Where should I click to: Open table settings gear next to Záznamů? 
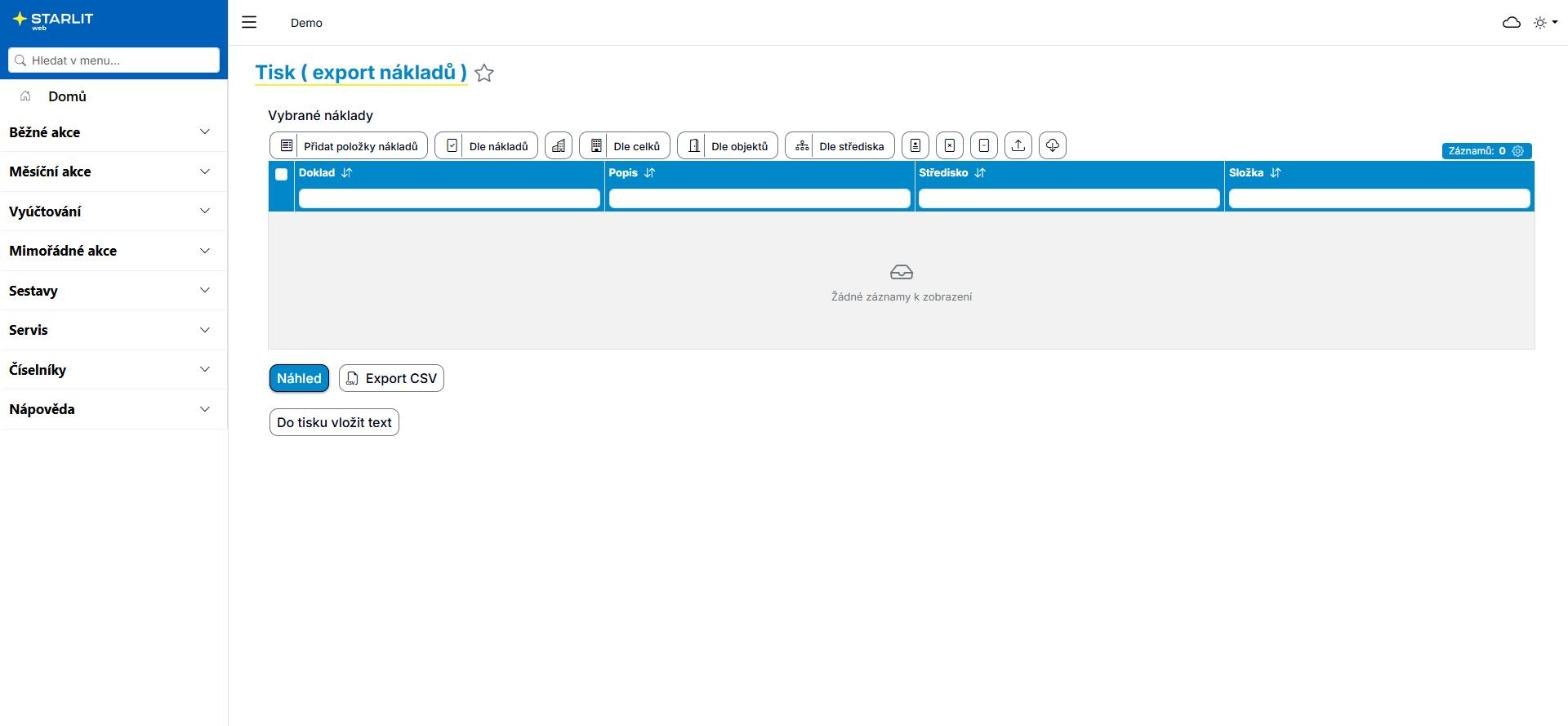point(1518,151)
